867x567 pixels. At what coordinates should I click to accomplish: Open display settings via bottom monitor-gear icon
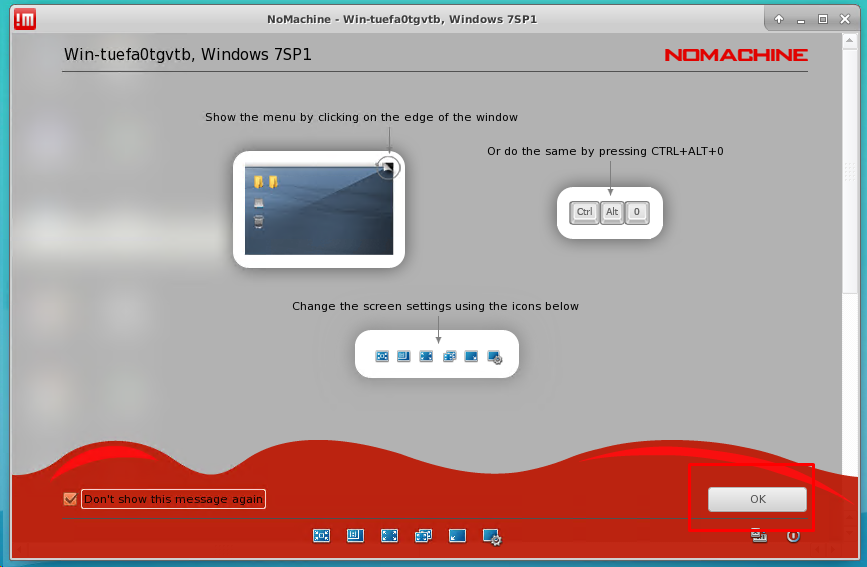click(492, 537)
